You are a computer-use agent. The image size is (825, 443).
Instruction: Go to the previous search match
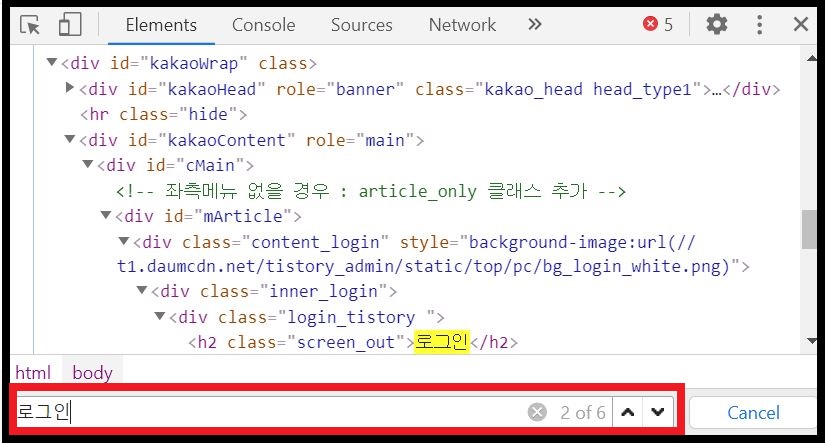(628, 412)
